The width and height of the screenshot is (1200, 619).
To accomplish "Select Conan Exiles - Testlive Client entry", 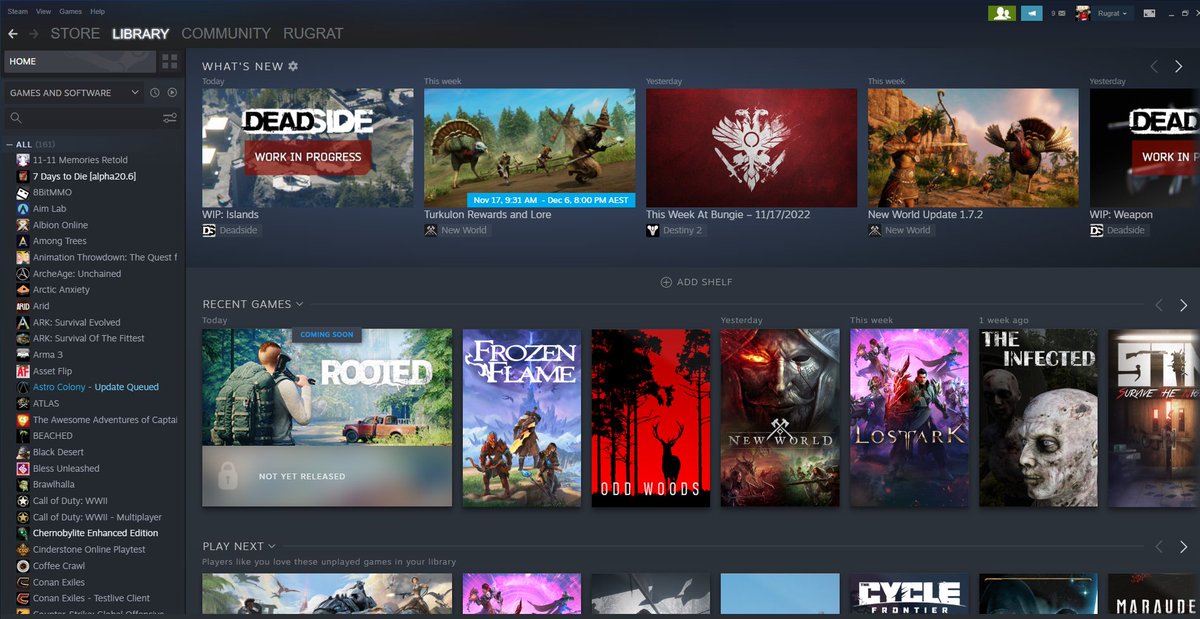I will pyautogui.click(x=91, y=598).
